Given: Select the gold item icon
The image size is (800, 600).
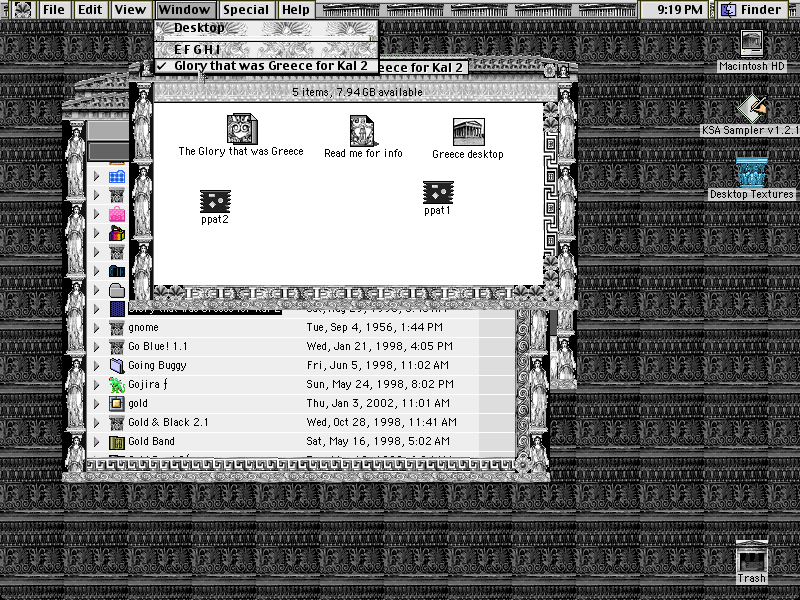Looking at the screenshot, I should point(117,404).
